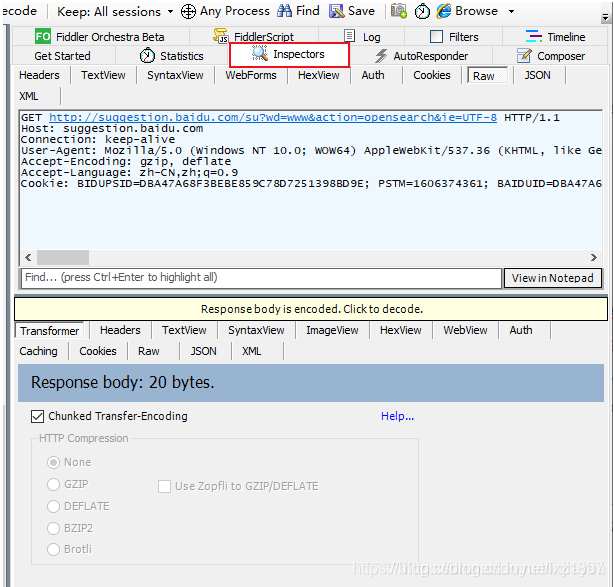The image size is (614, 587).
Task: Focus the Find text input field
Action: (261, 278)
